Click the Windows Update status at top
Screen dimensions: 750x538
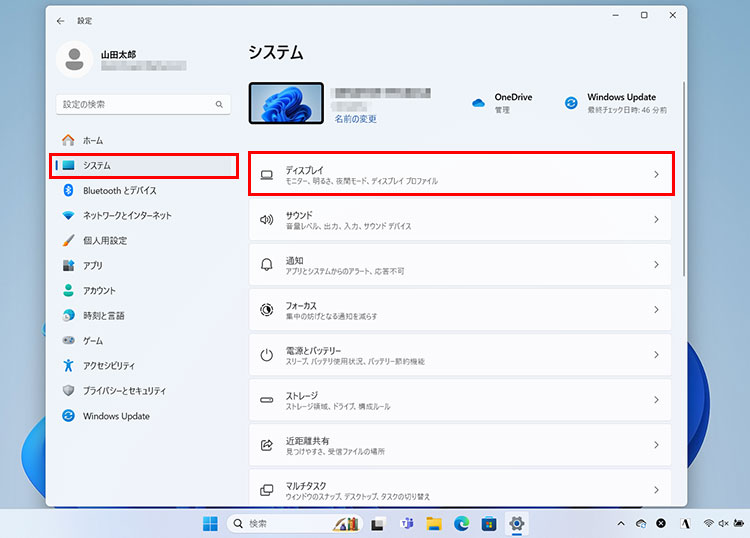click(620, 102)
